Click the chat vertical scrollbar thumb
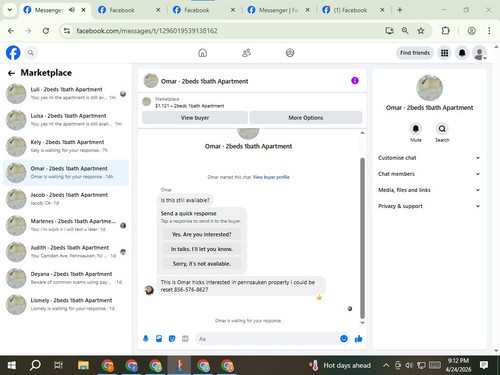Screen dimensions: 500x375 [362, 238]
